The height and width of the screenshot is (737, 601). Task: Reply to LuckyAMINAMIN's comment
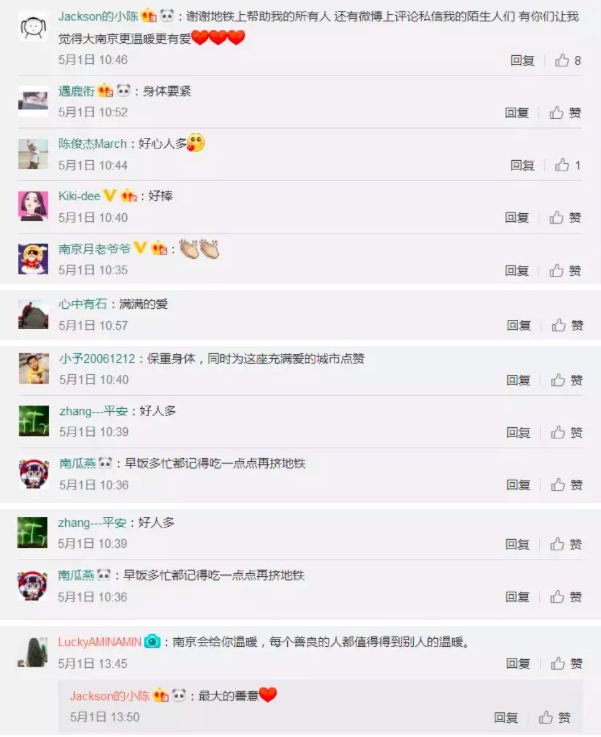point(518,664)
